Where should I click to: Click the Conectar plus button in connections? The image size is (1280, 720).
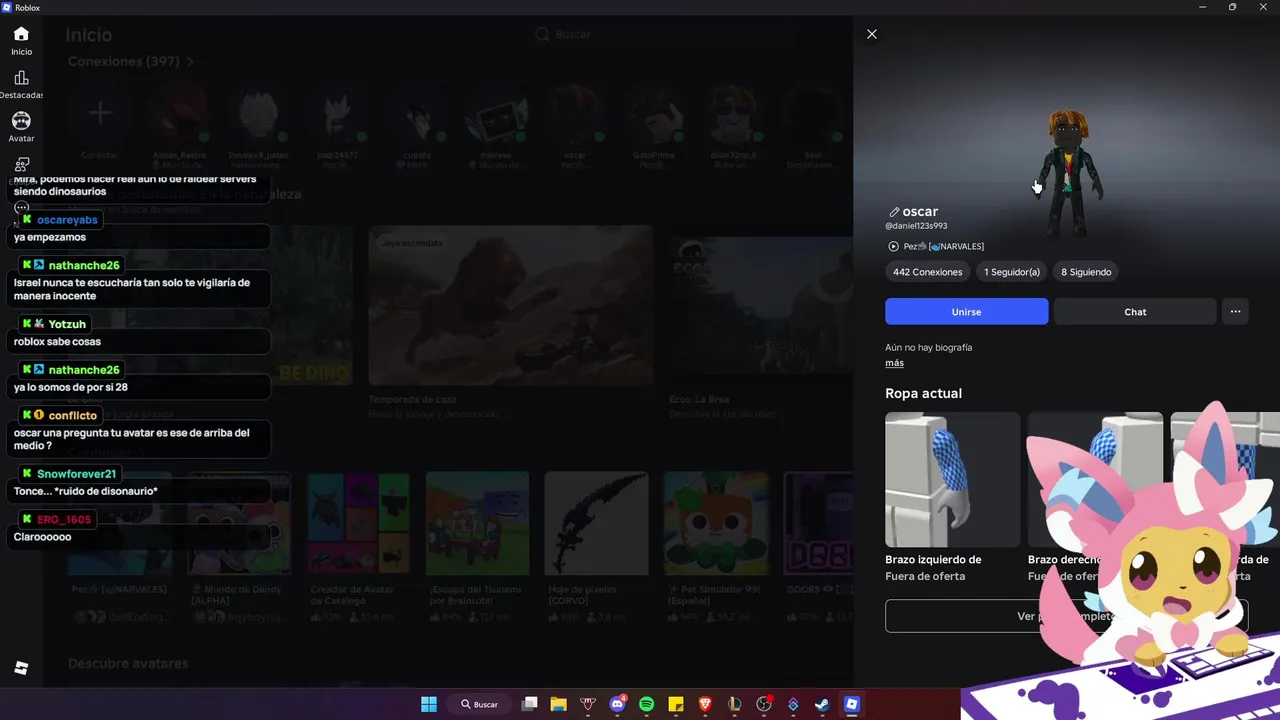[99, 113]
